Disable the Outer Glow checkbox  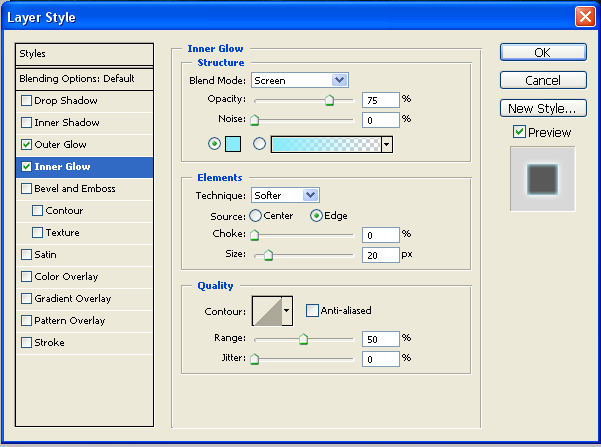(x=27, y=145)
